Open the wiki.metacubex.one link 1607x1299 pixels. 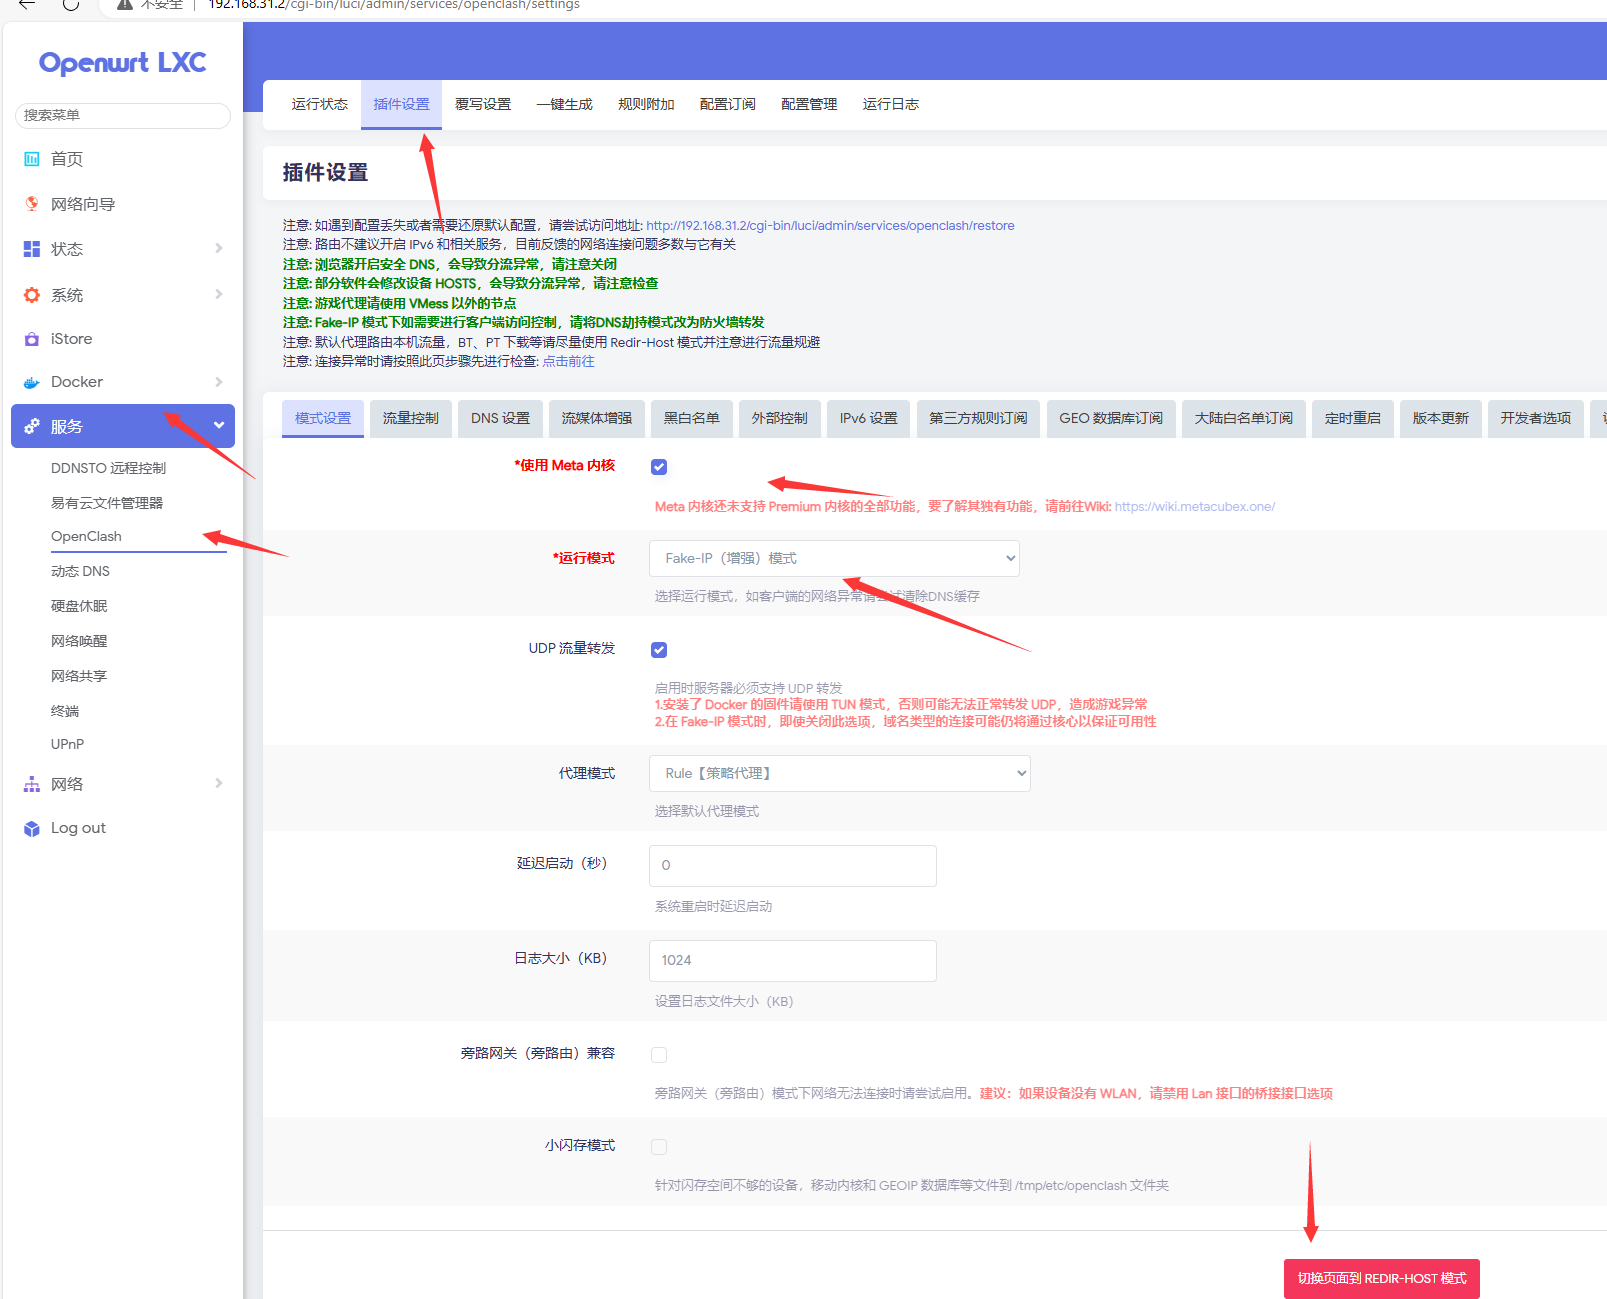pos(1194,507)
